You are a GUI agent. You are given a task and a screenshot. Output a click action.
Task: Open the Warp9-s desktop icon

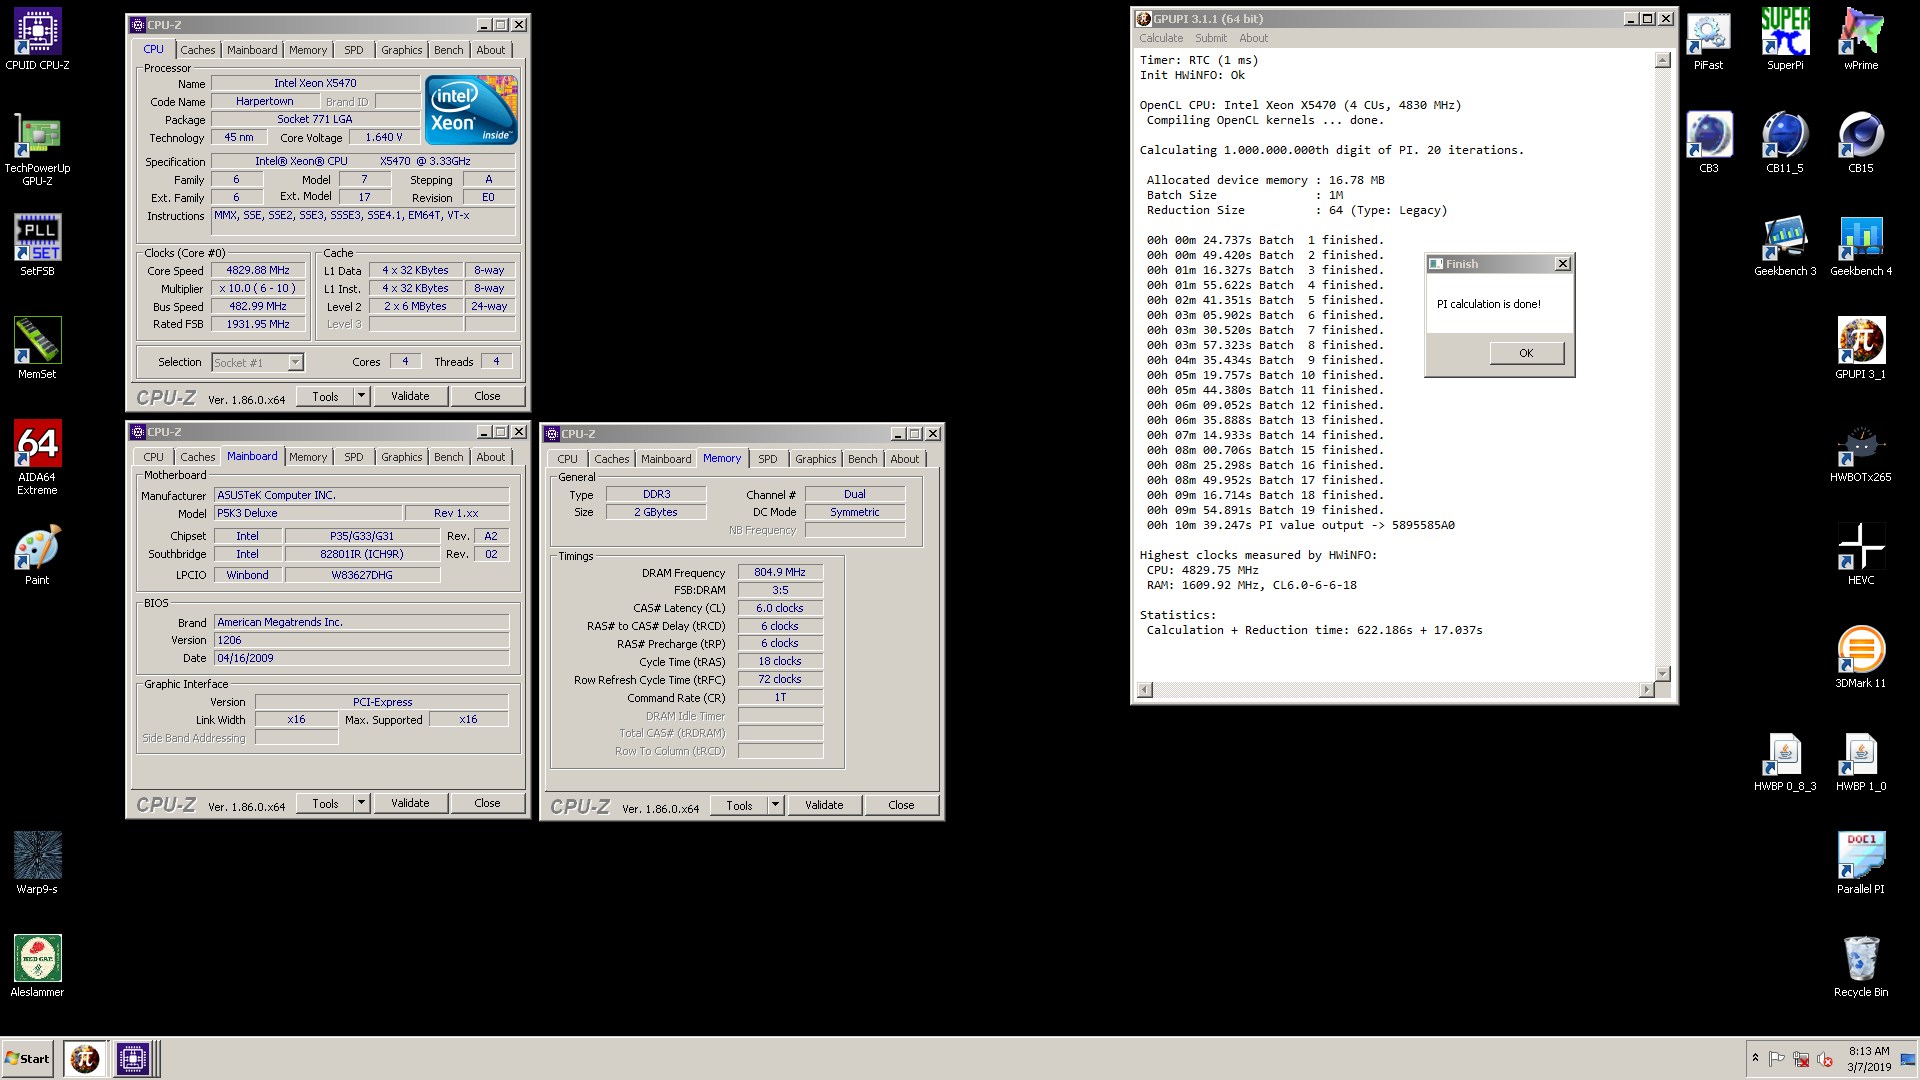click(x=37, y=862)
